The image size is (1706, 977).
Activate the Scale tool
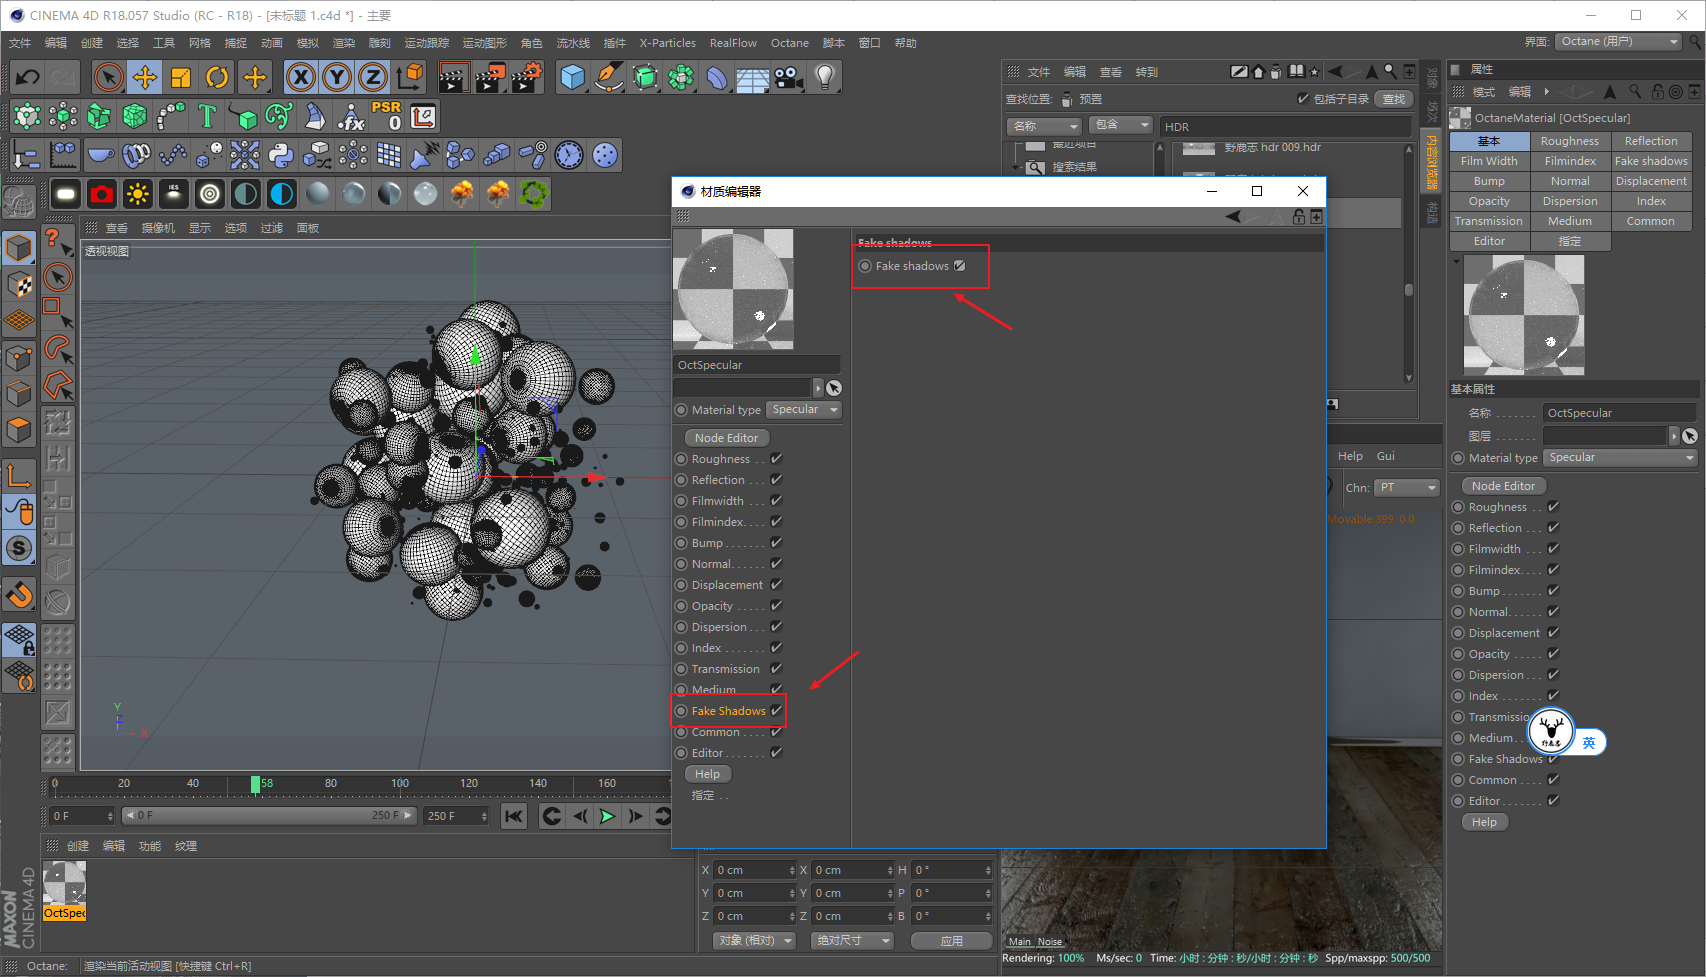pos(181,77)
